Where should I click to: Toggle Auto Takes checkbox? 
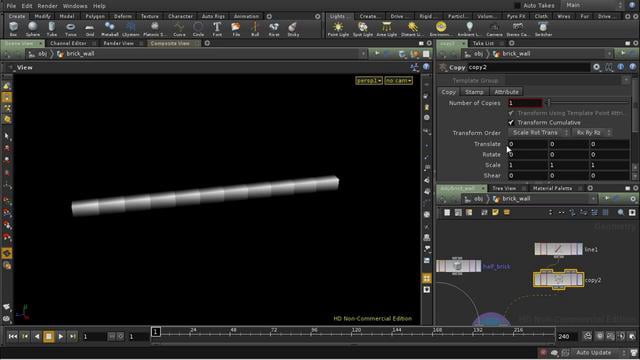(517, 6)
